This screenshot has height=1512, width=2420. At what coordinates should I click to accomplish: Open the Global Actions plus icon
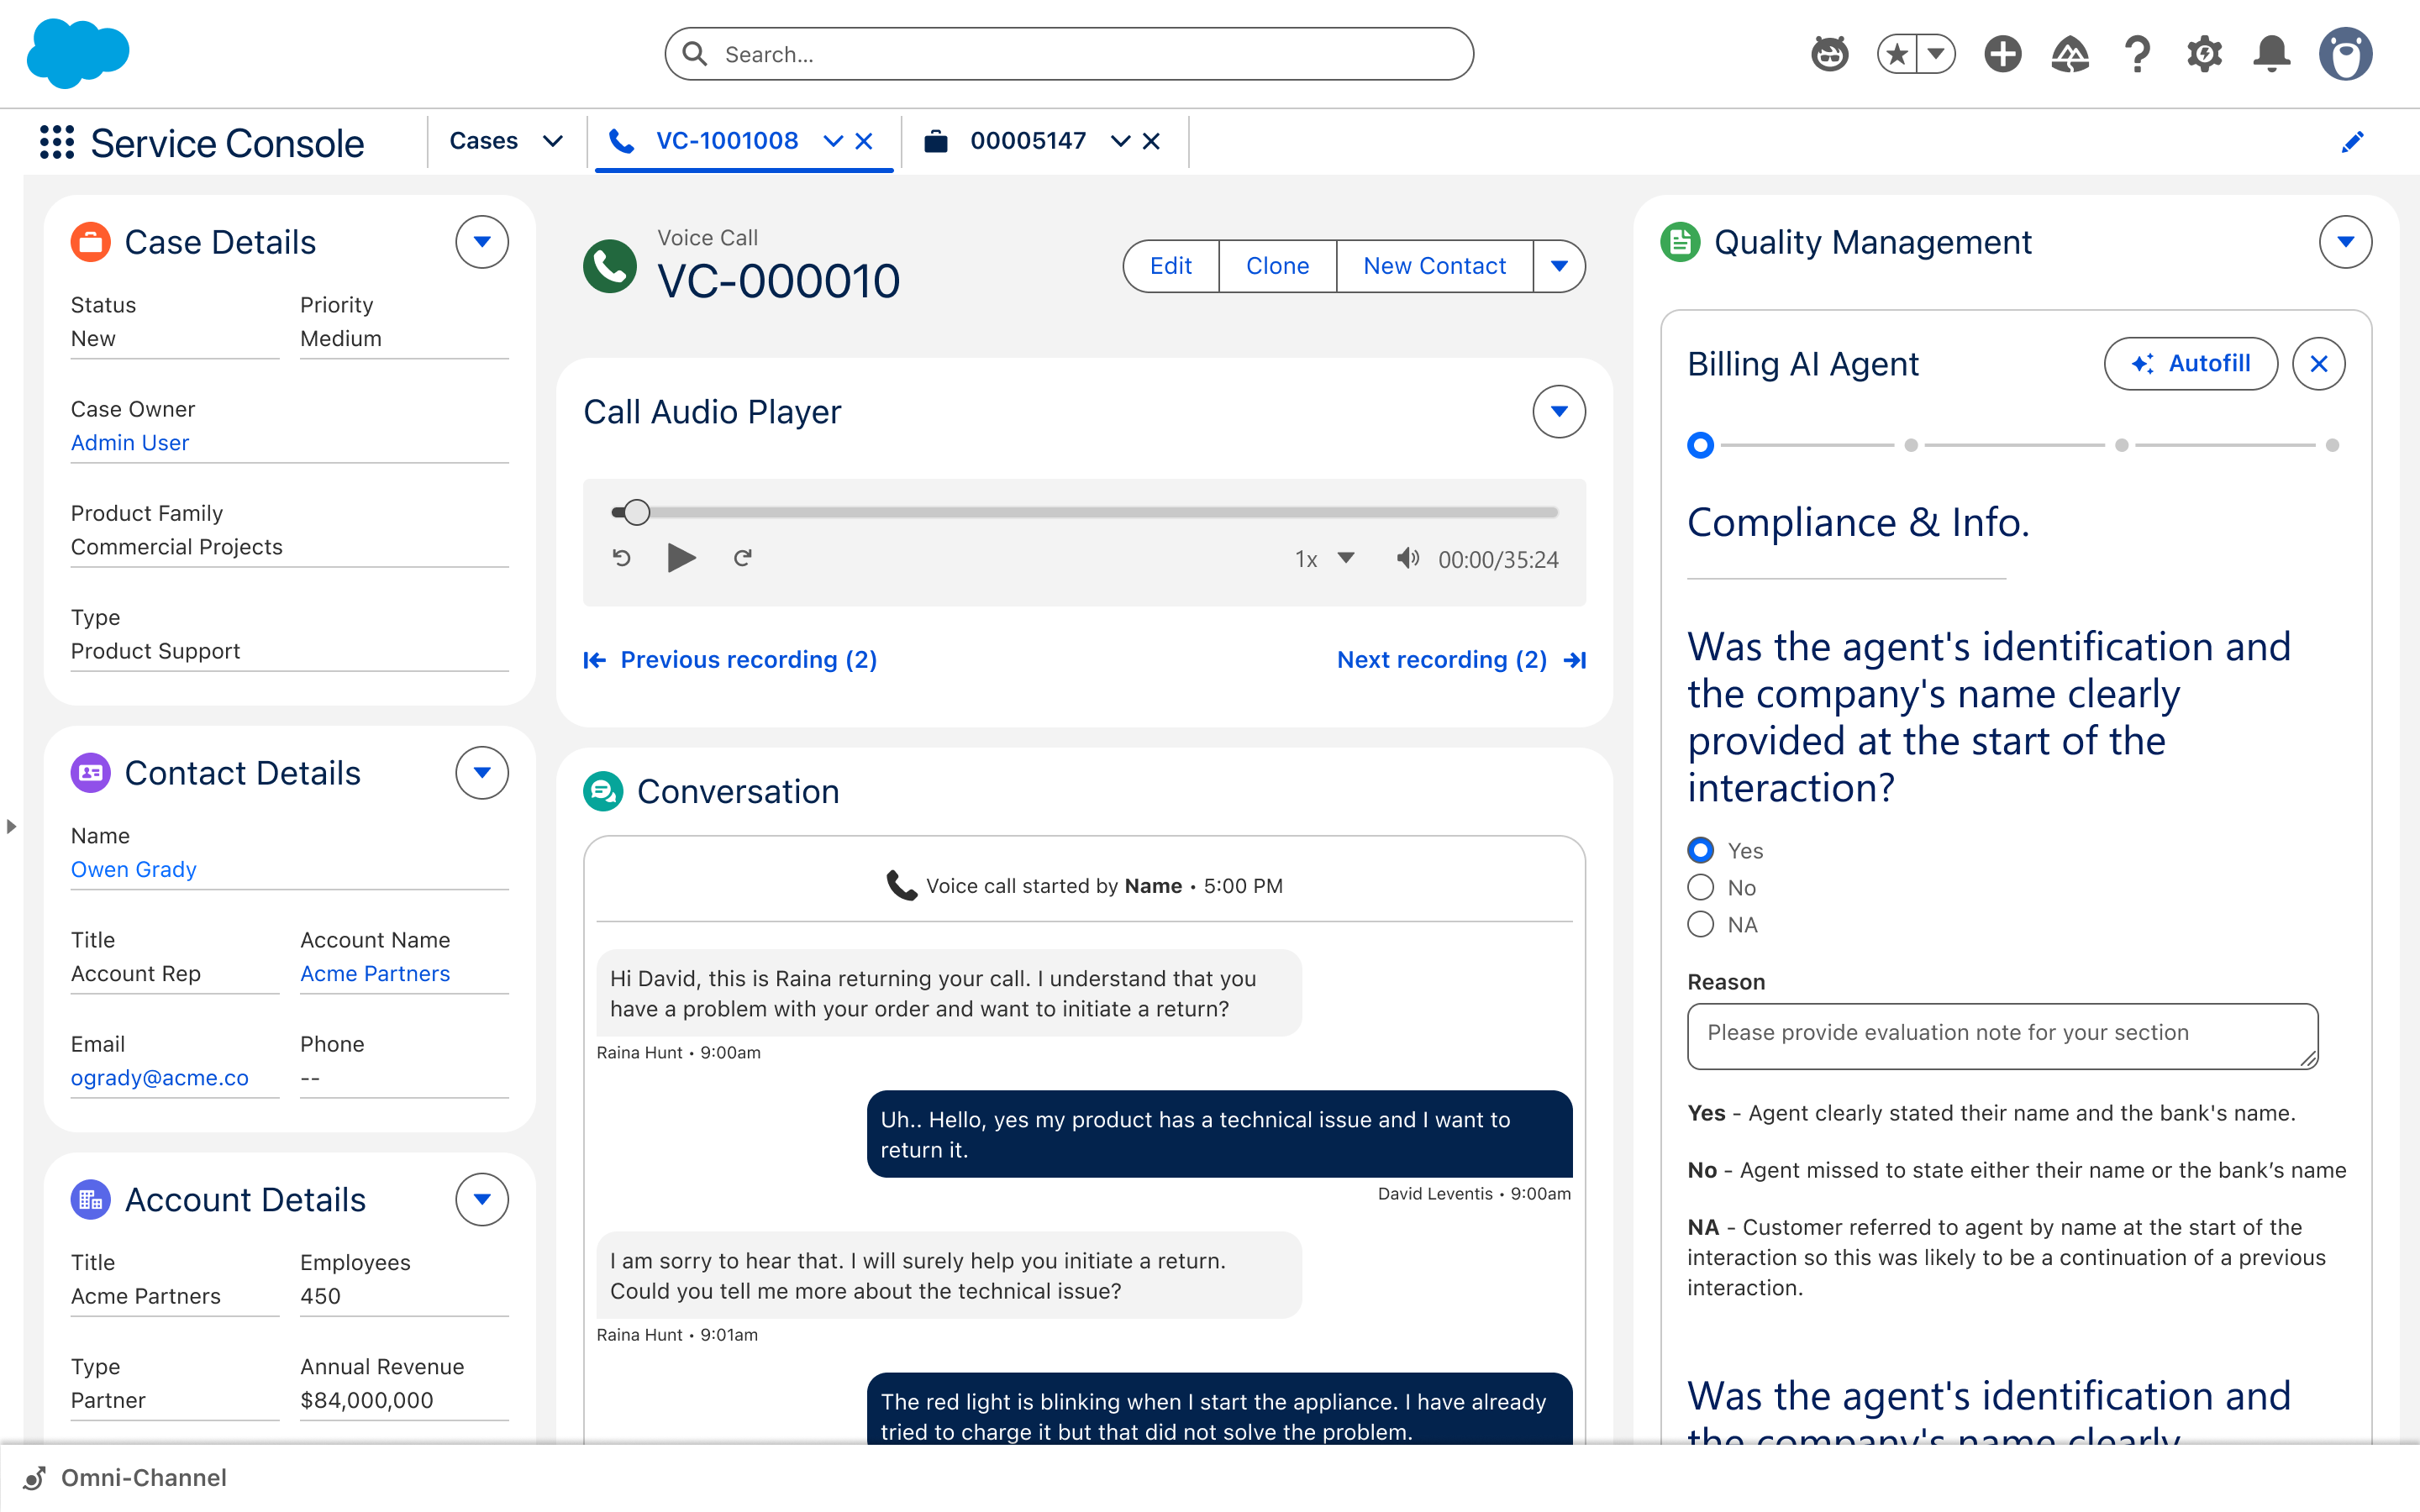click(2003, 54)
